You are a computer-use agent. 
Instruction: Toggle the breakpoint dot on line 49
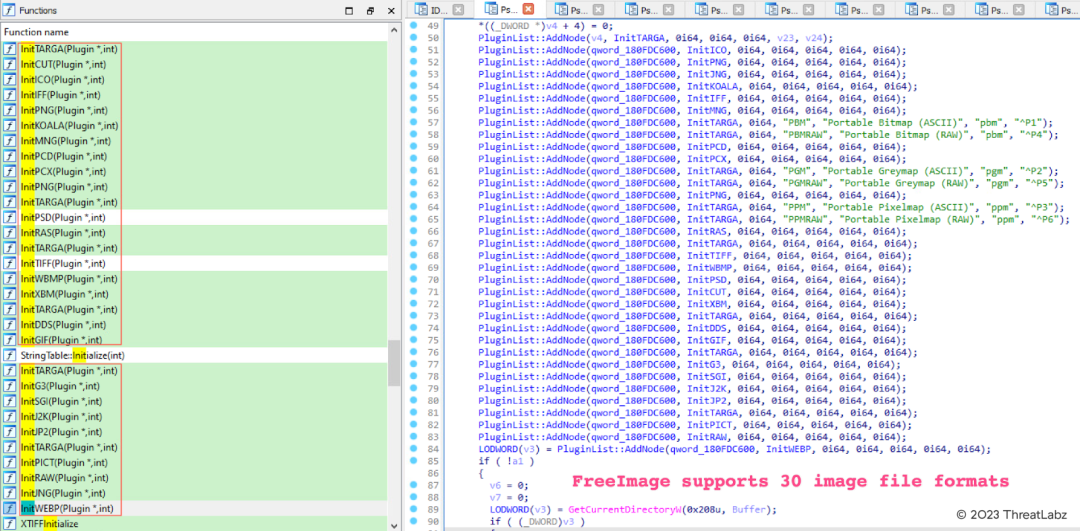point(415,24)
